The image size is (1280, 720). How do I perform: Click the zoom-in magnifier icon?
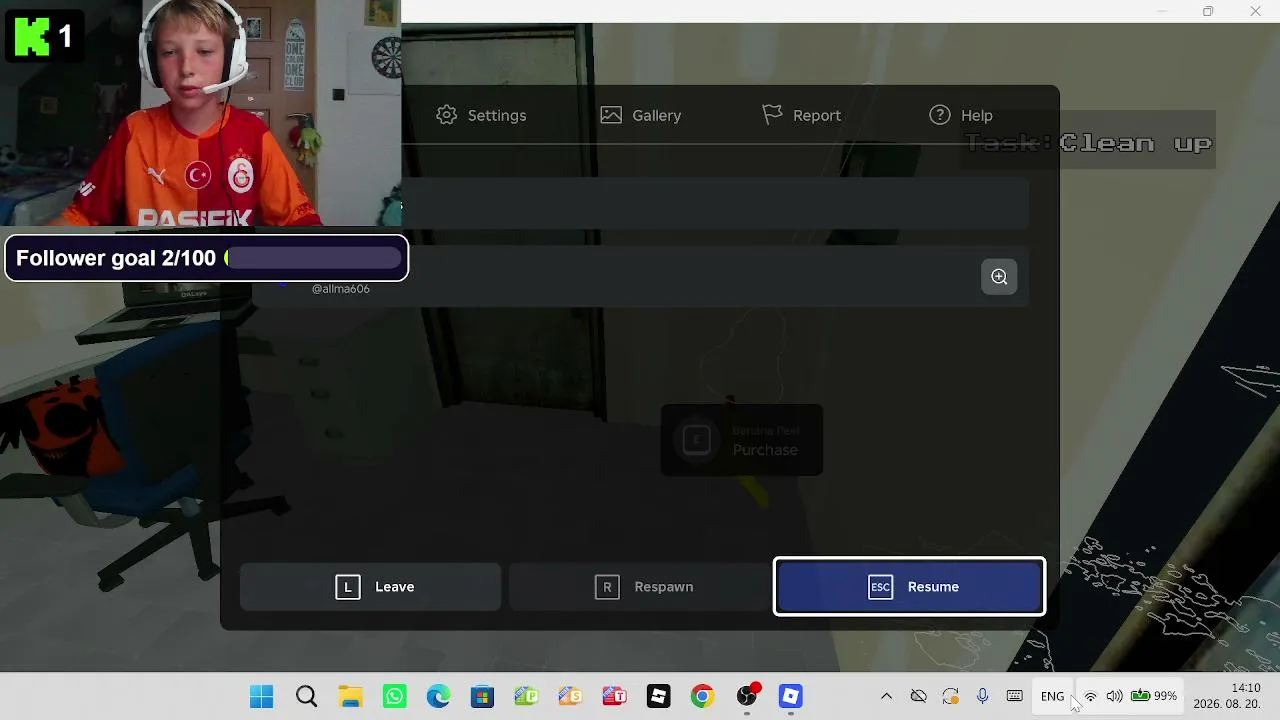999,277
